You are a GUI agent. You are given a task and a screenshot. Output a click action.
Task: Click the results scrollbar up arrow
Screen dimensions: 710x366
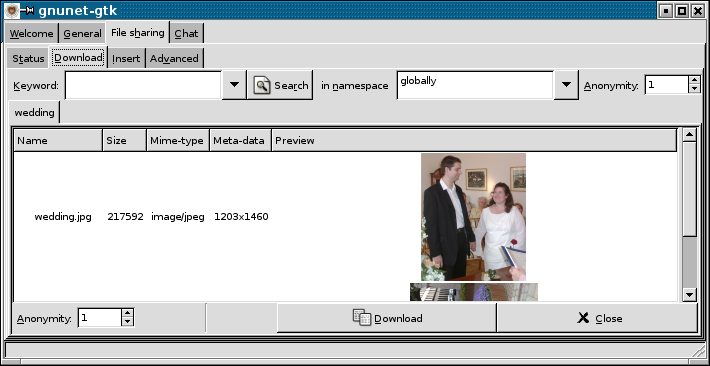tap(689, 135)
